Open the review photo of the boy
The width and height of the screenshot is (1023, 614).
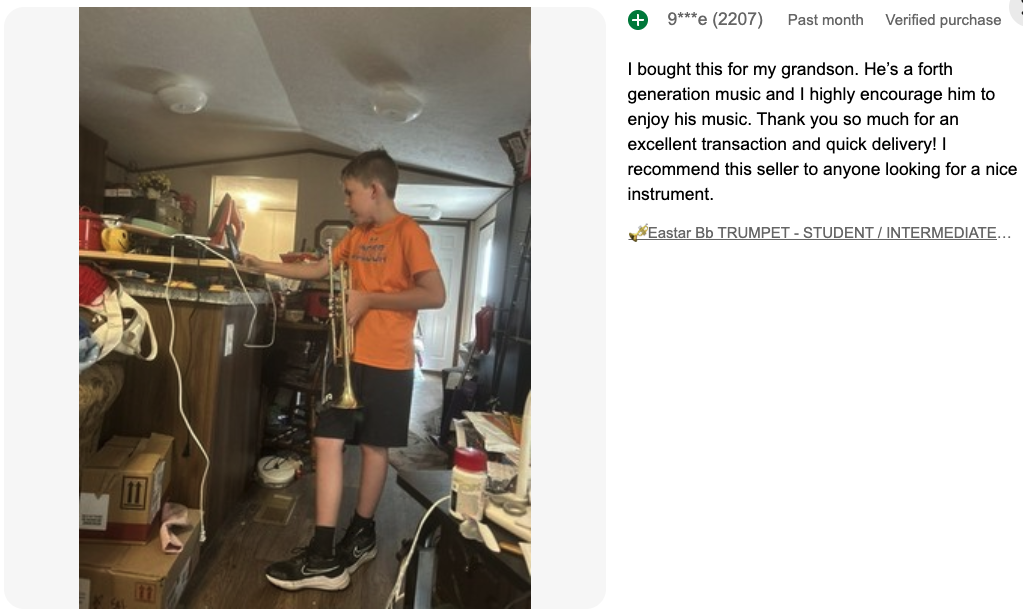pos(305,307)
